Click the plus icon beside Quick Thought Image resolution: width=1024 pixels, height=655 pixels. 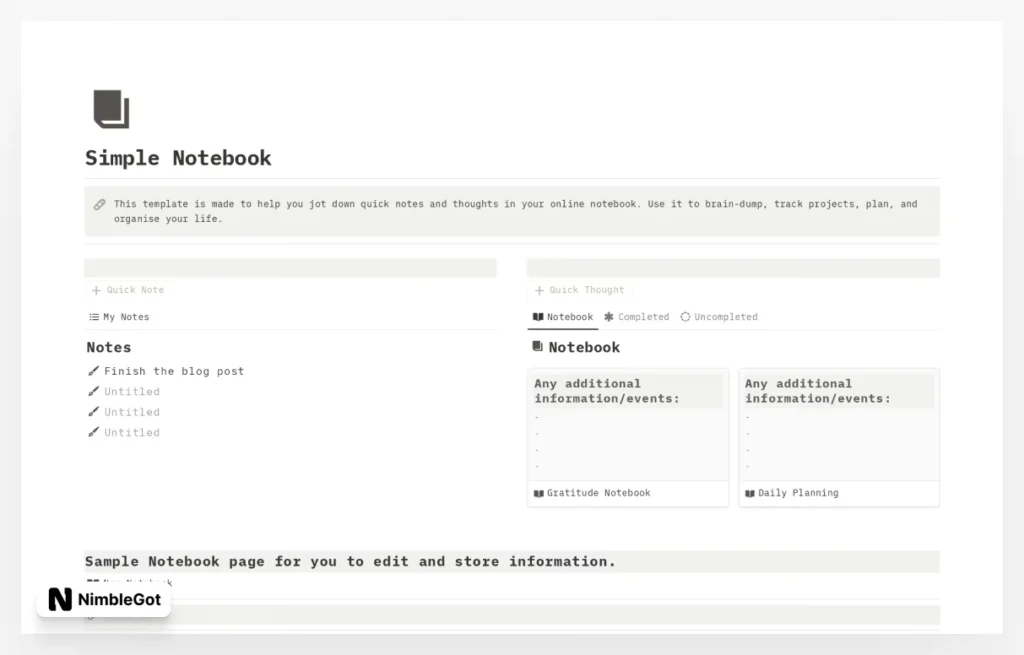tap(538, 290)
